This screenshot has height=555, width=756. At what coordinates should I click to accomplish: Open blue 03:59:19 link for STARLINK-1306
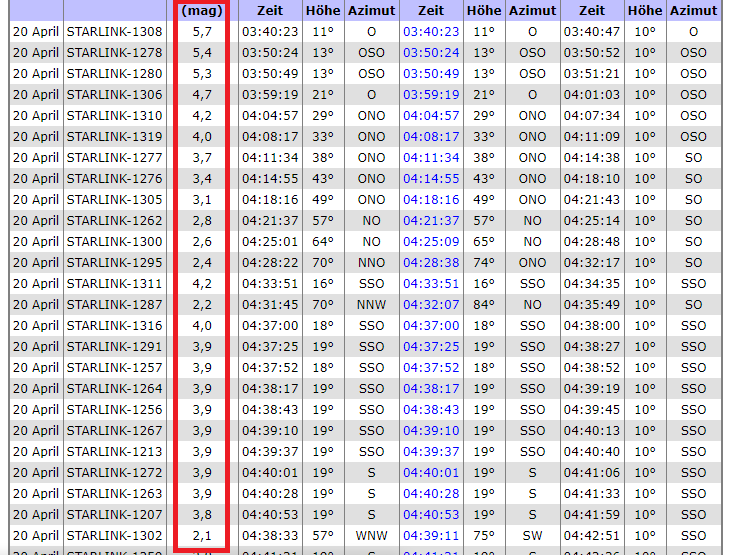(431, 94)
